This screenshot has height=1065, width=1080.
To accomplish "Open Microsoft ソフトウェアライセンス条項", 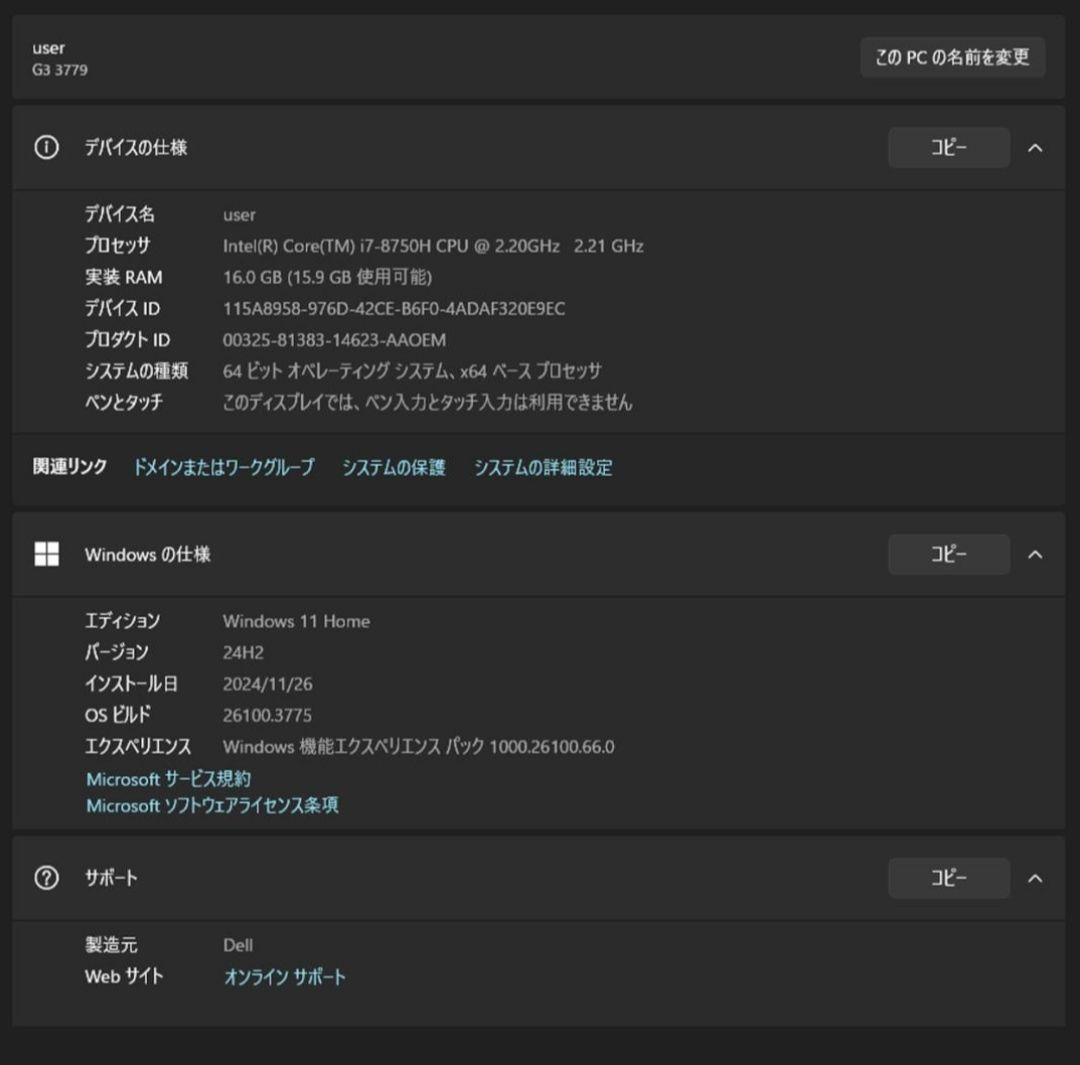I will click(x=212, y=805).
